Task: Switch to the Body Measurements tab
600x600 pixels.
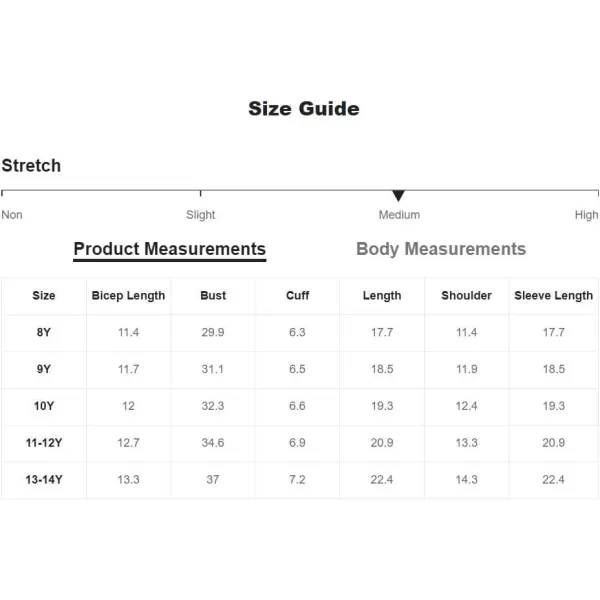Action: click(x=441, y=249)
